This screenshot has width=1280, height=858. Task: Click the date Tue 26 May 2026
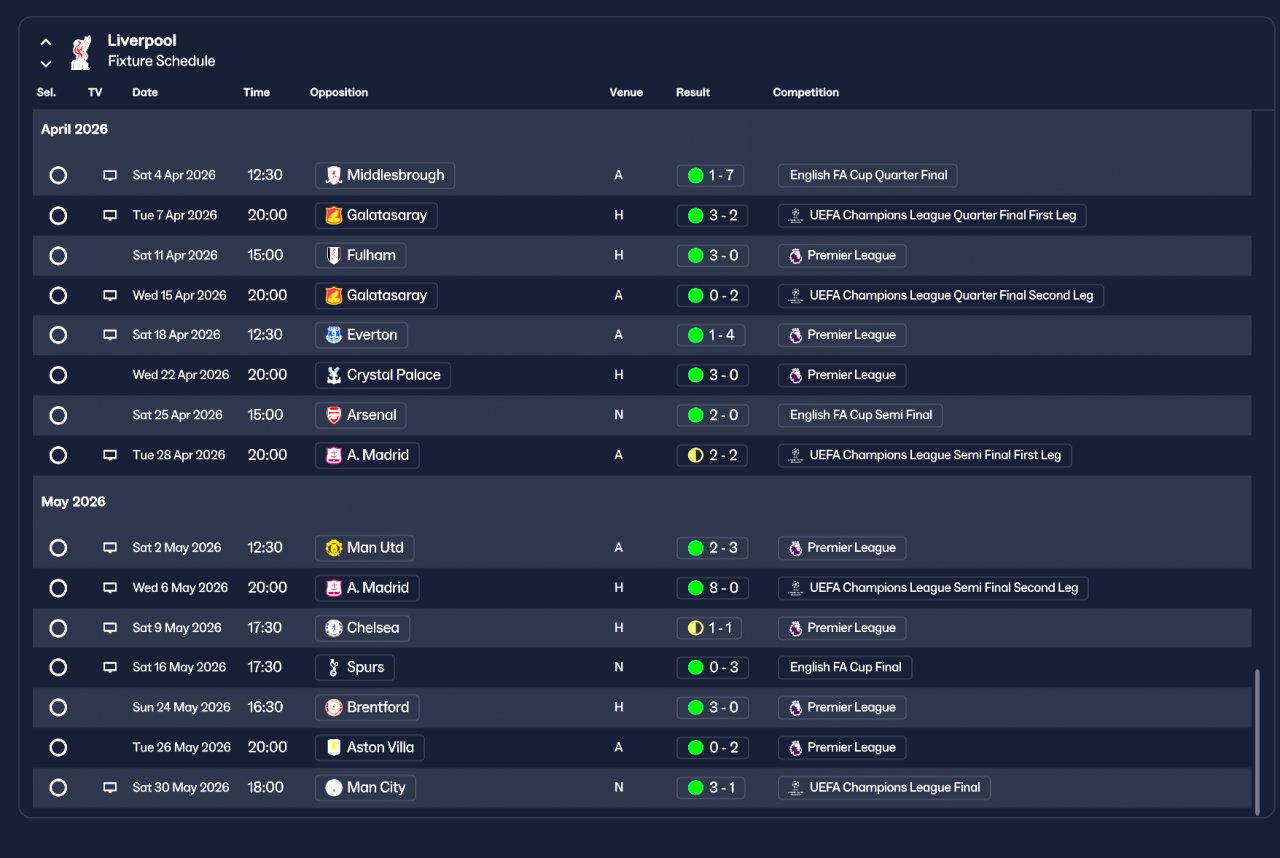(x=182, y=747)
